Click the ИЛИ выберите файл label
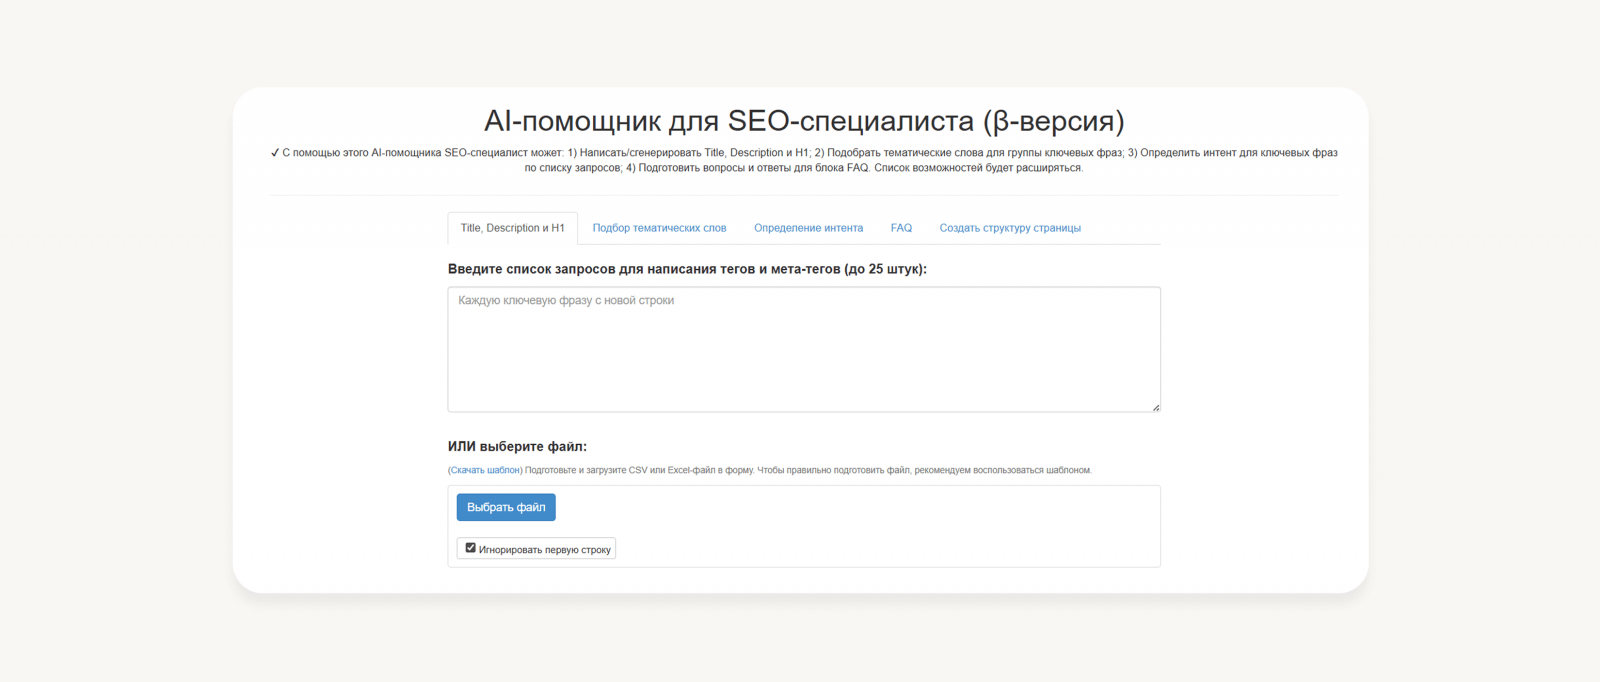This screenshot has width=1600, height=682. click(517, 447)
